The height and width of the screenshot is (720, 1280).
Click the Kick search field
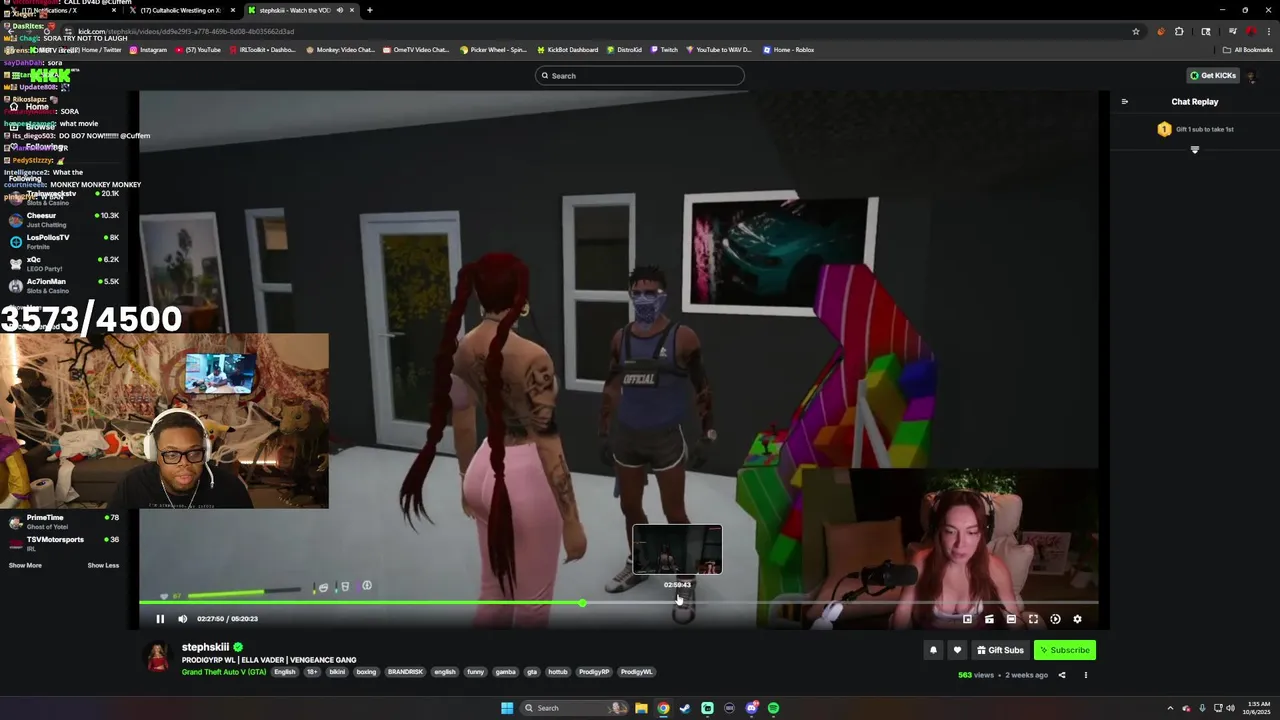point(640,76)
